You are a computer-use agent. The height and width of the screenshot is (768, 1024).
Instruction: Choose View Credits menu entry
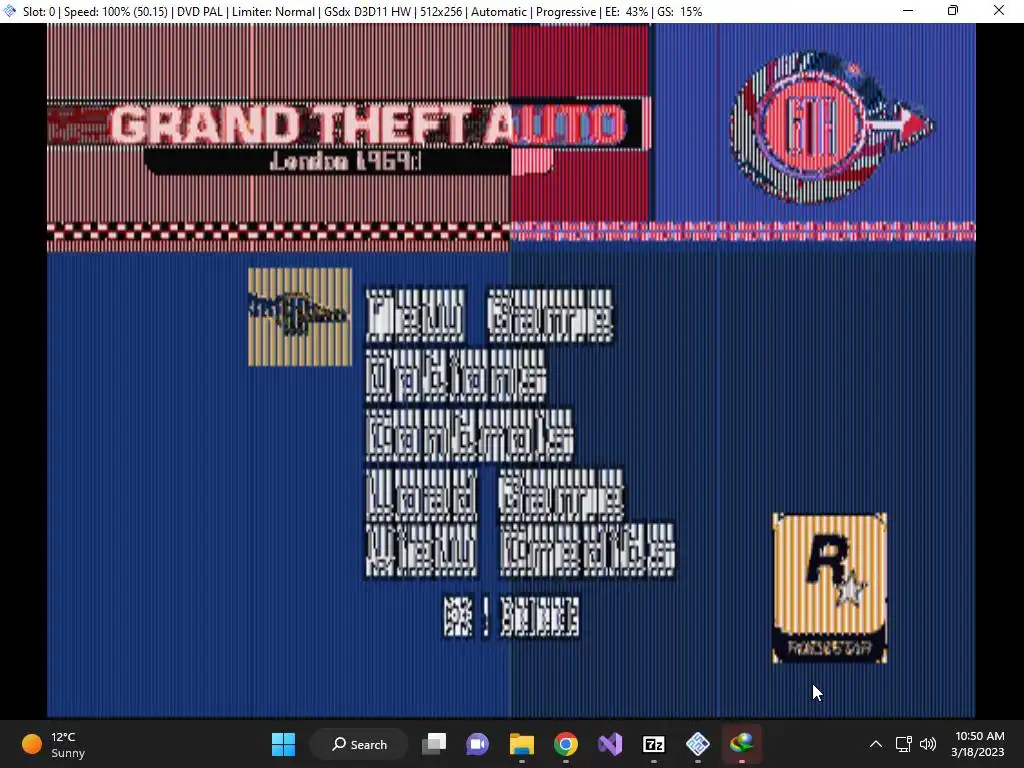click(x=520, y=551)
